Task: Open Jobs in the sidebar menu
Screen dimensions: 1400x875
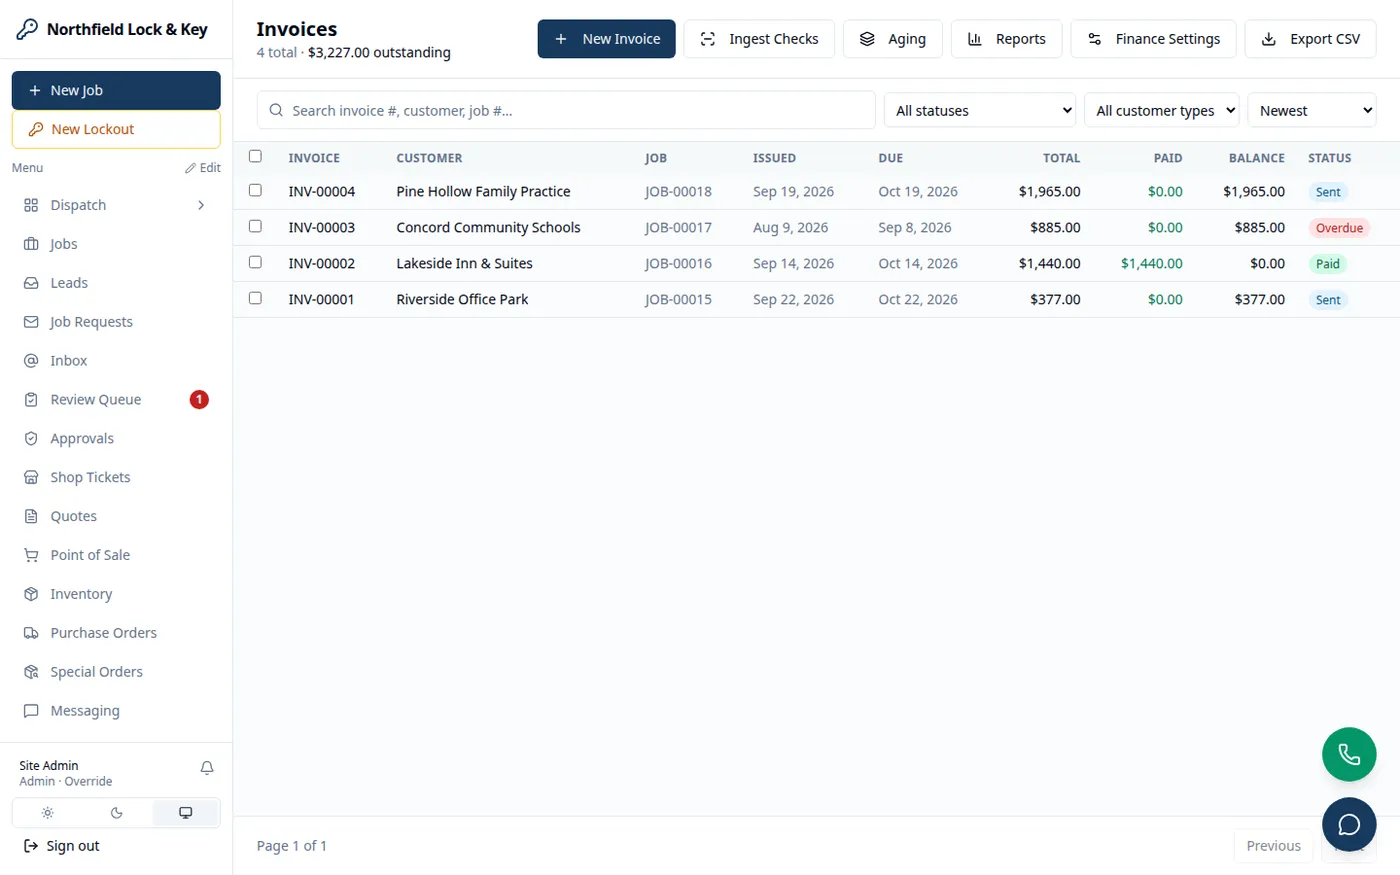Action: pos(116,244)
